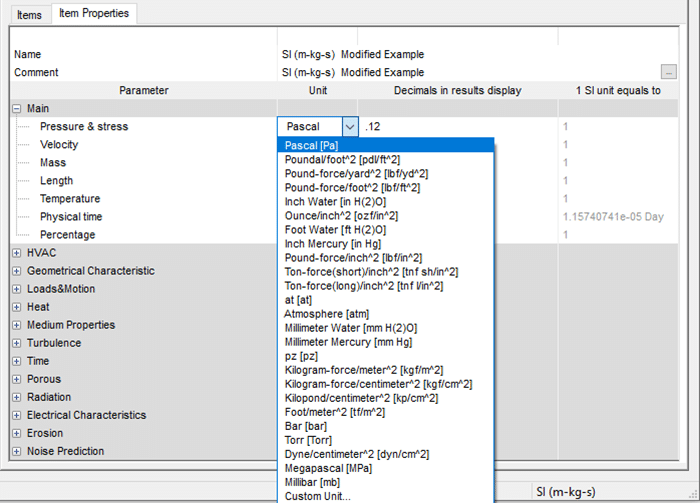Choose Dyne/centimeter^2 [dyn/cm^2]
This screenshot has height=503, width=700.
[x=386, y=454]
